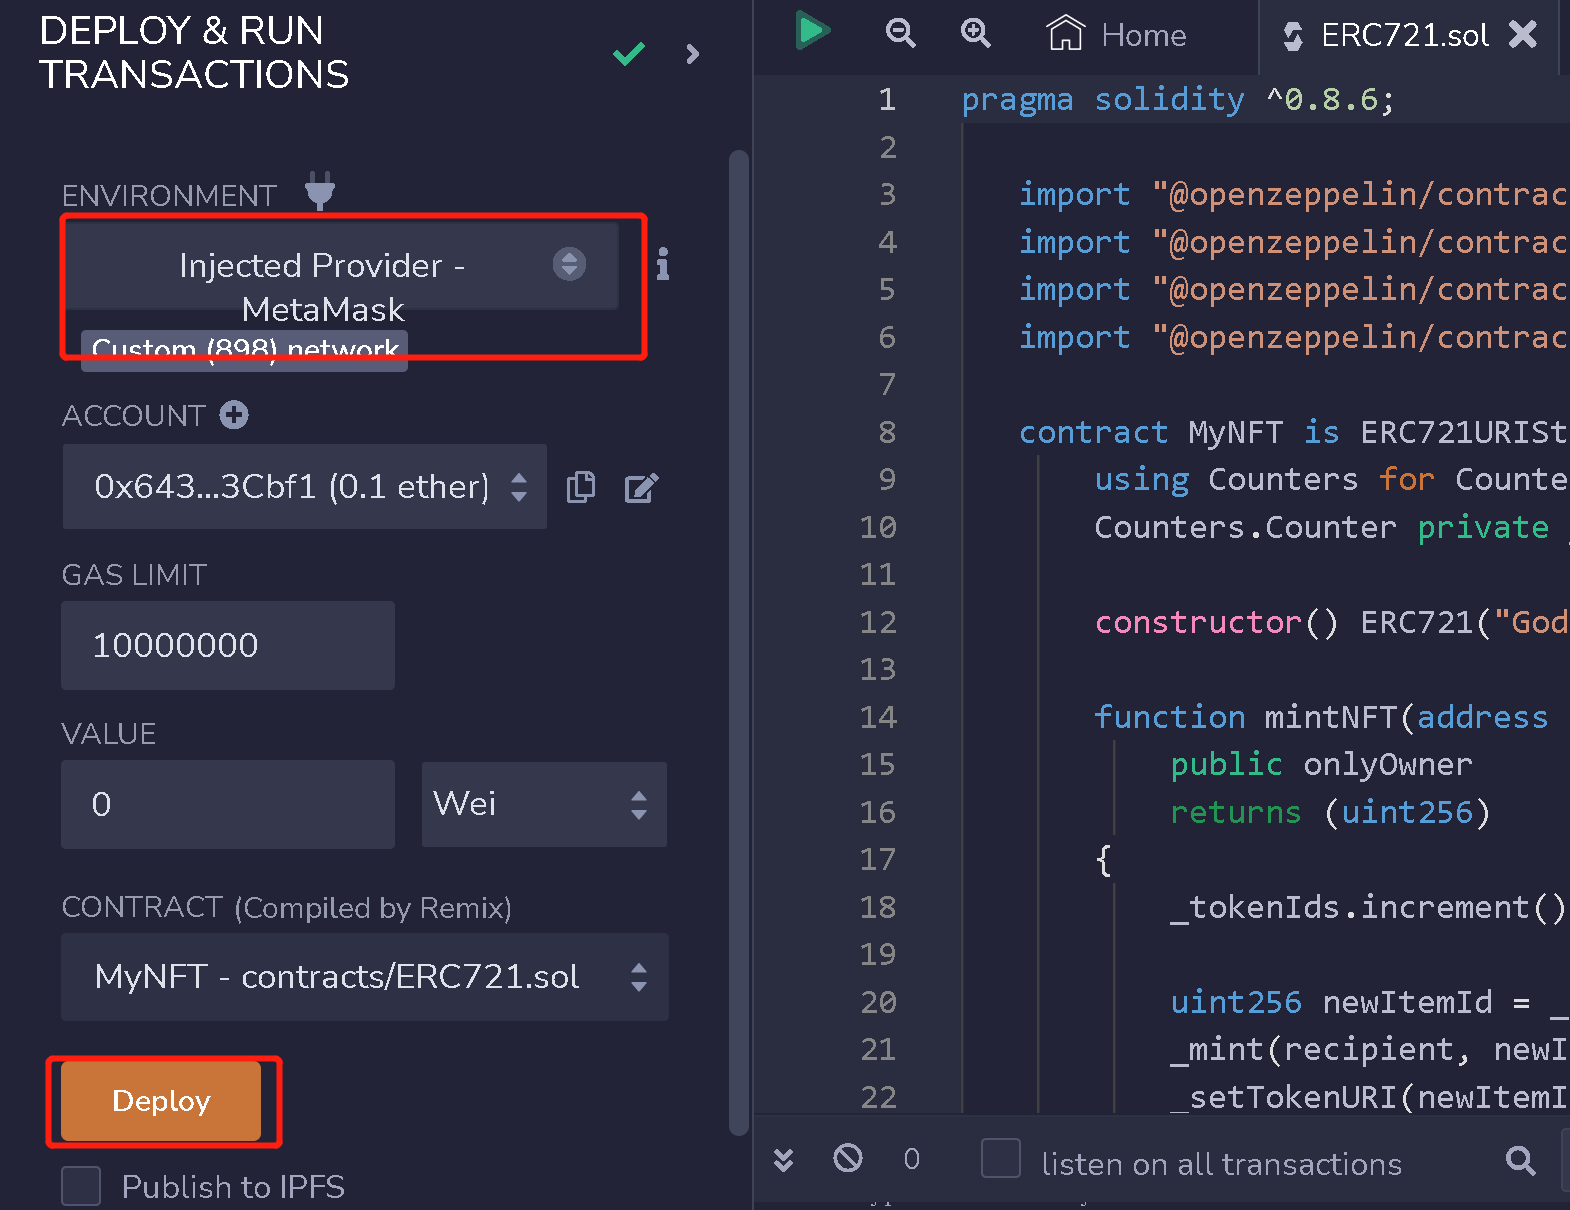This screenshot has height=1210, width=1570.
Task: Open the Home tab
Action: coord(1116,35)
